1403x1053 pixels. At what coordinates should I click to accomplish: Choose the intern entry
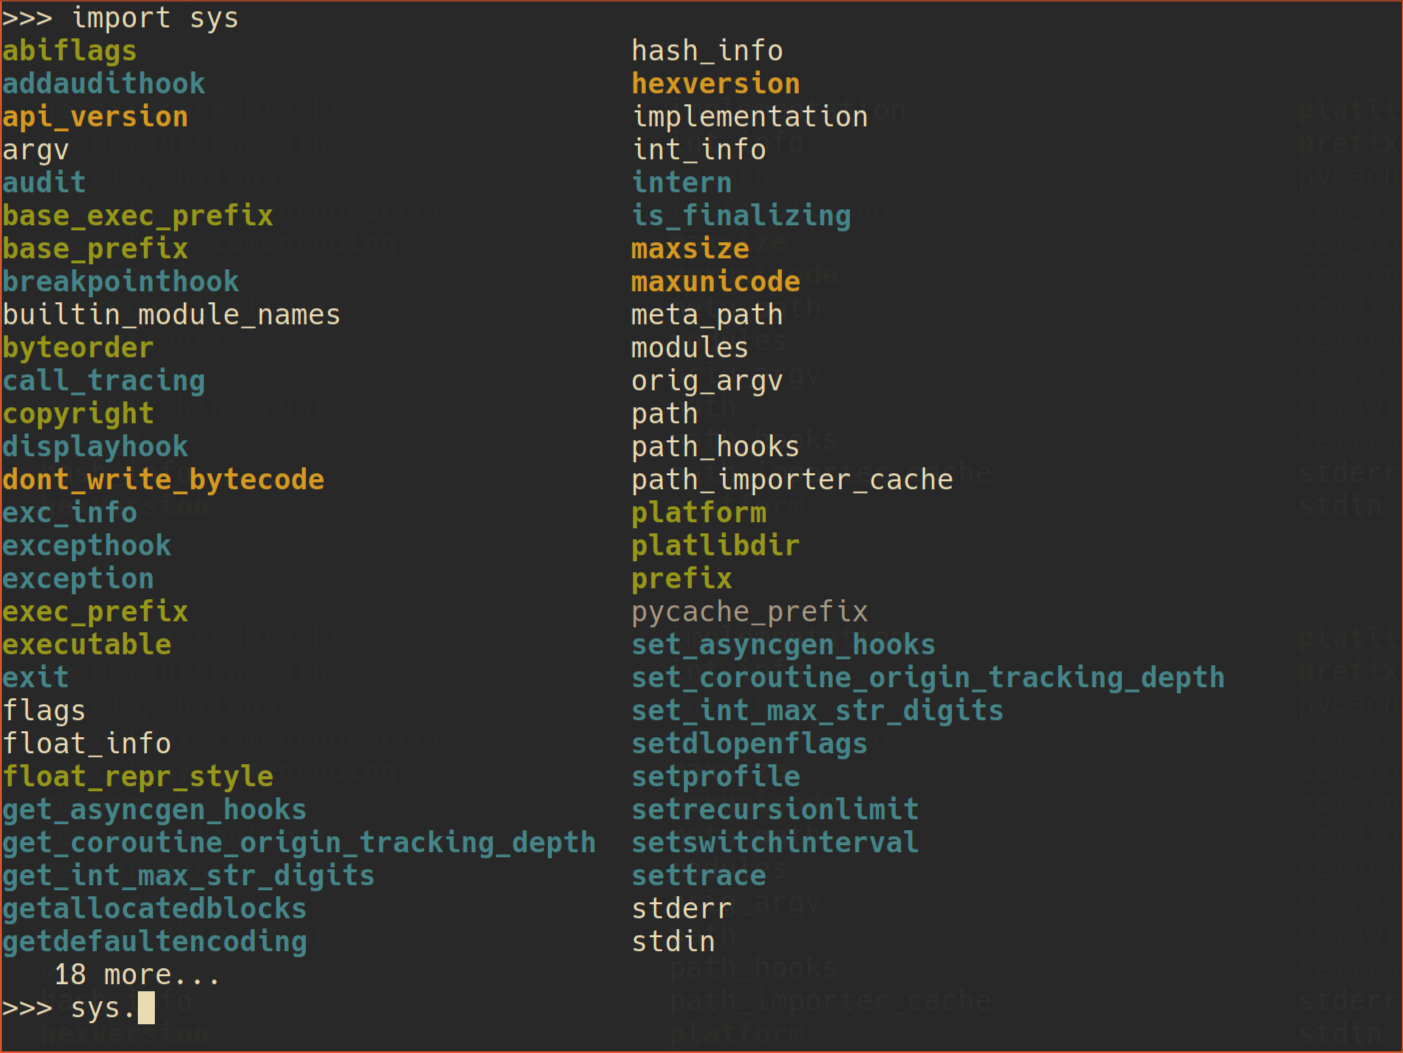pyautogui.click(x=681, y=183)
